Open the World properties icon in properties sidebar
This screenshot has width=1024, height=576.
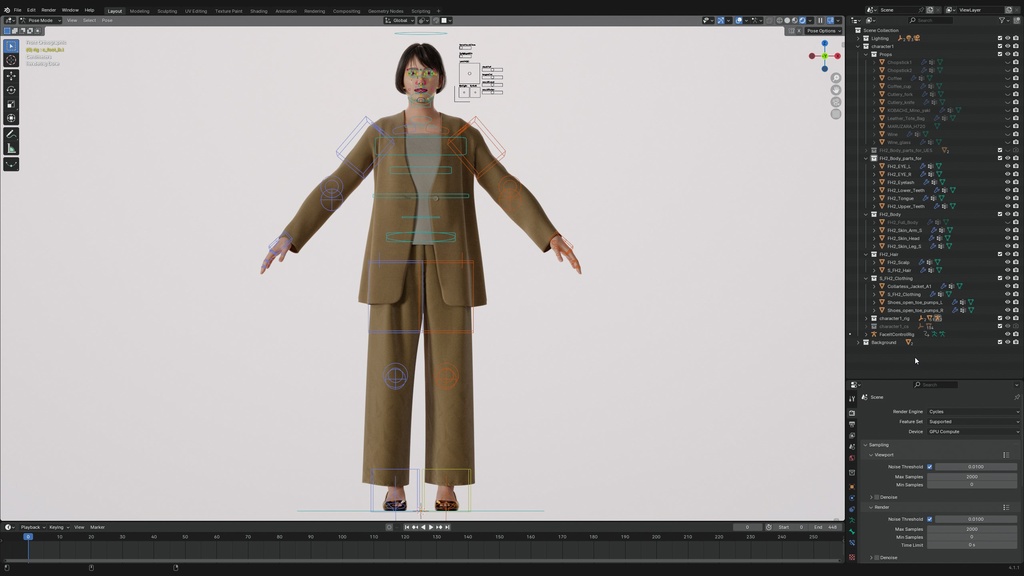[851, 455]
